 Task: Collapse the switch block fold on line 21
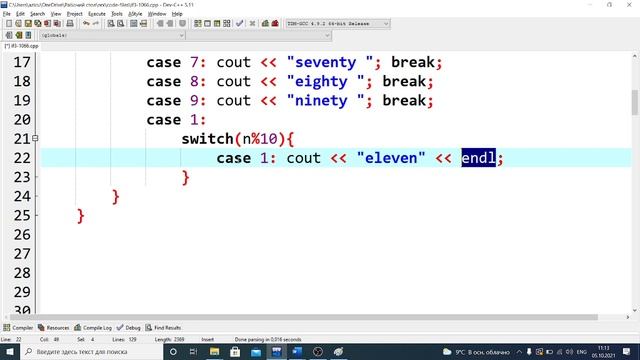tap(35, 138)
